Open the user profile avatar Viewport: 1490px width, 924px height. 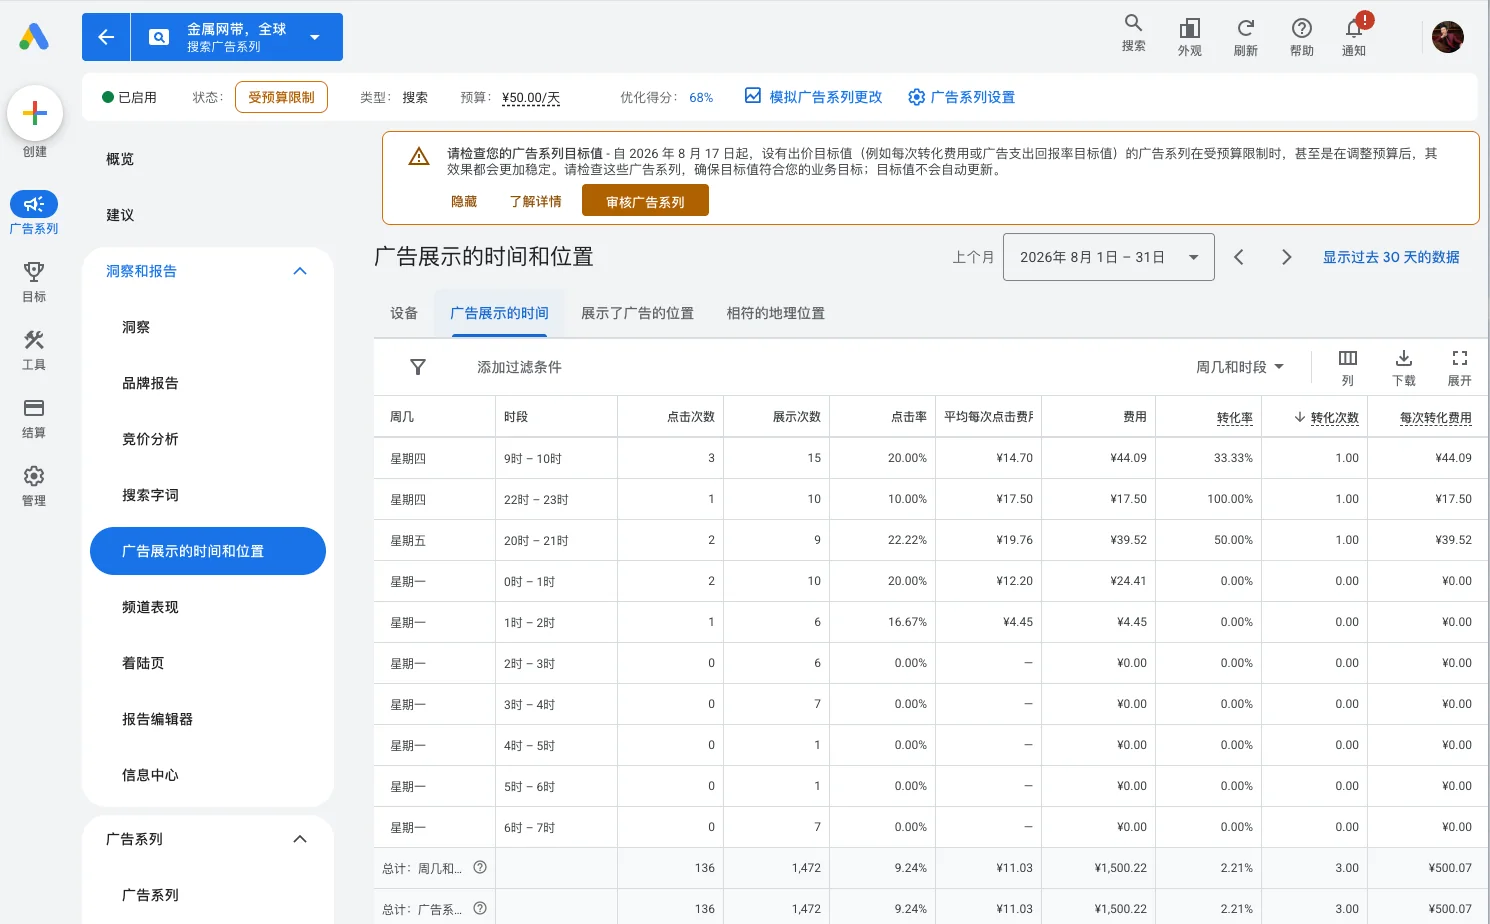1448,37
